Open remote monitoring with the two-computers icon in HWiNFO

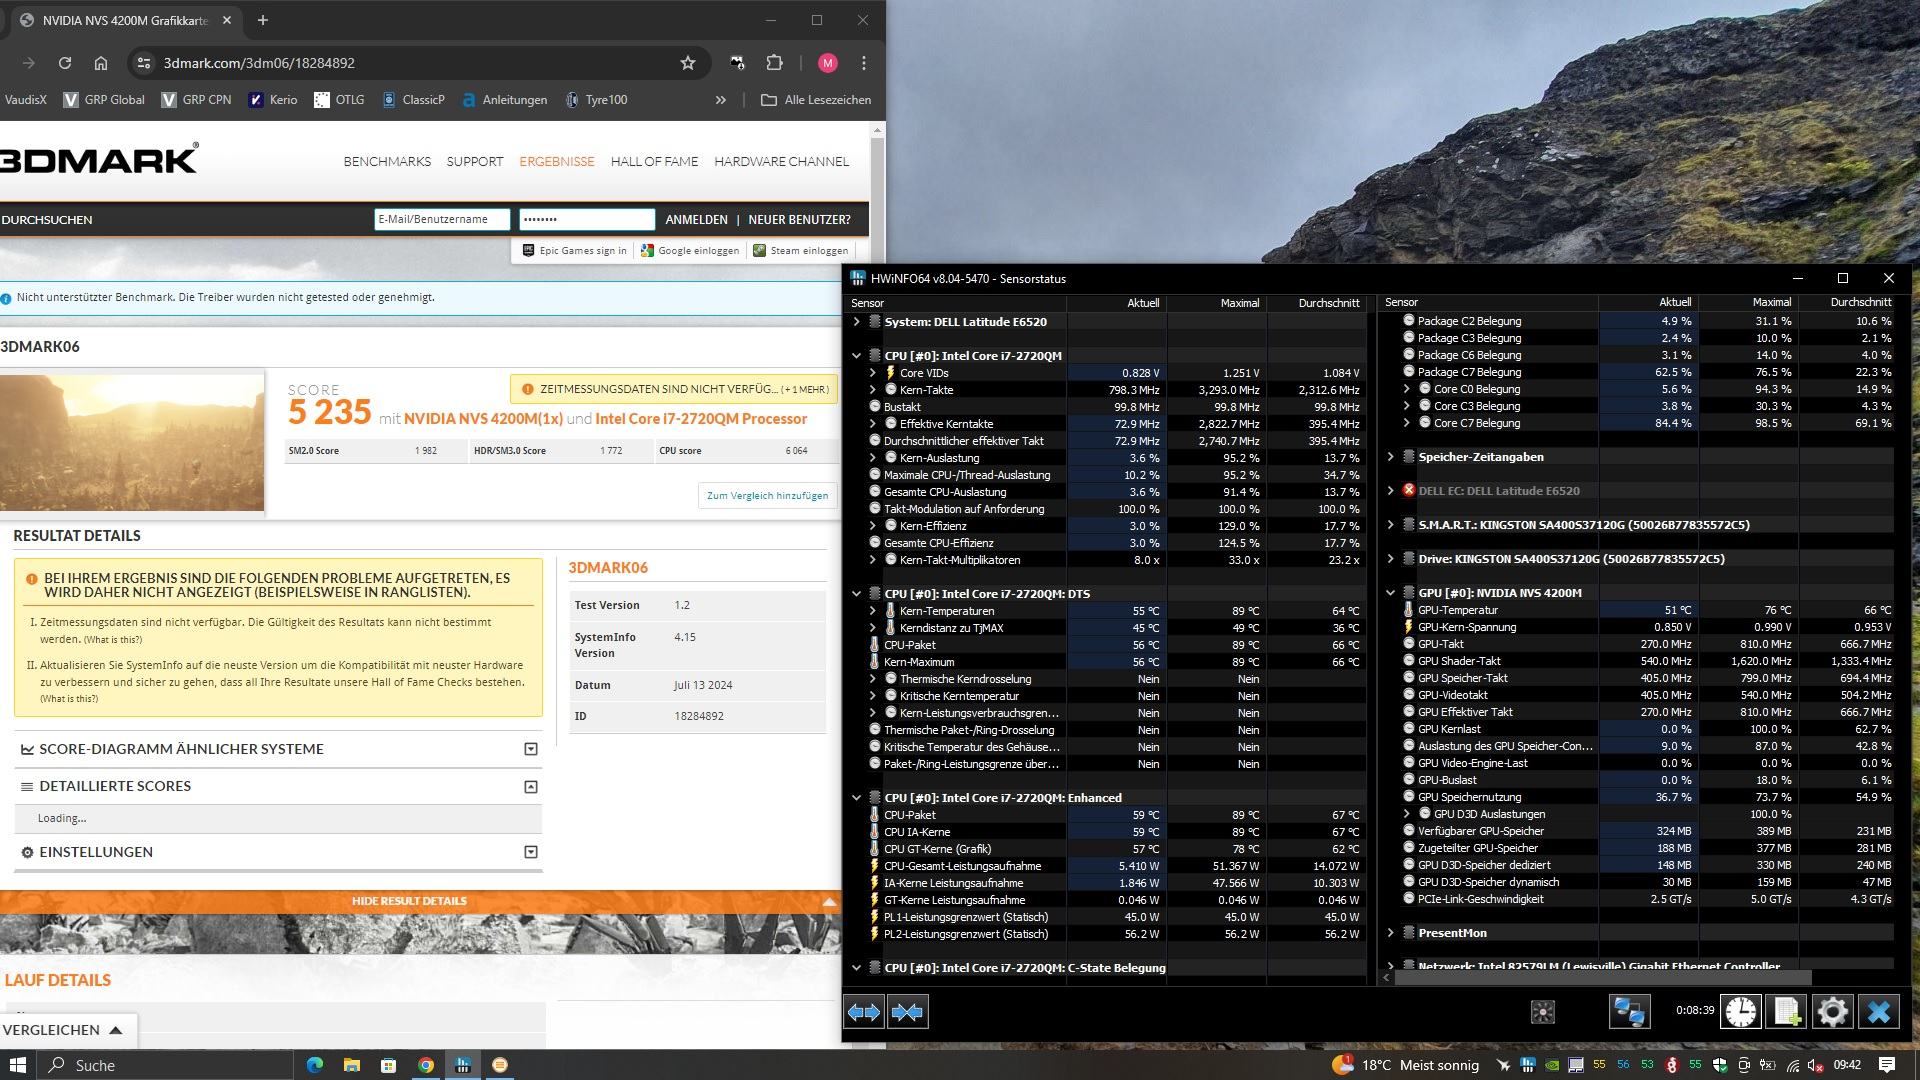pyautogui.click(x=1629, y=1012)
